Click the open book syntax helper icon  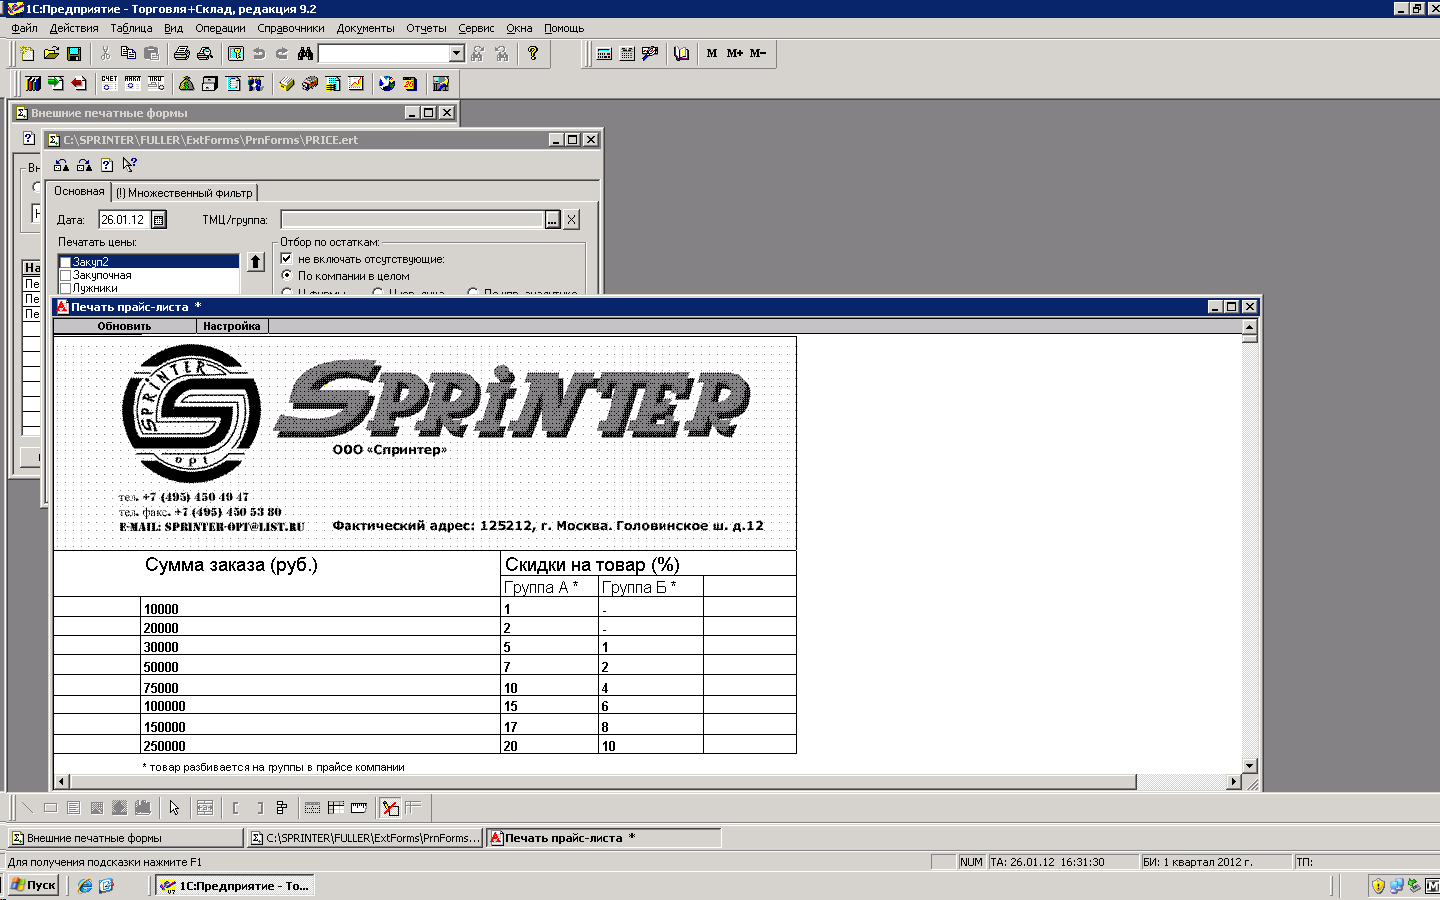point(681,54)
